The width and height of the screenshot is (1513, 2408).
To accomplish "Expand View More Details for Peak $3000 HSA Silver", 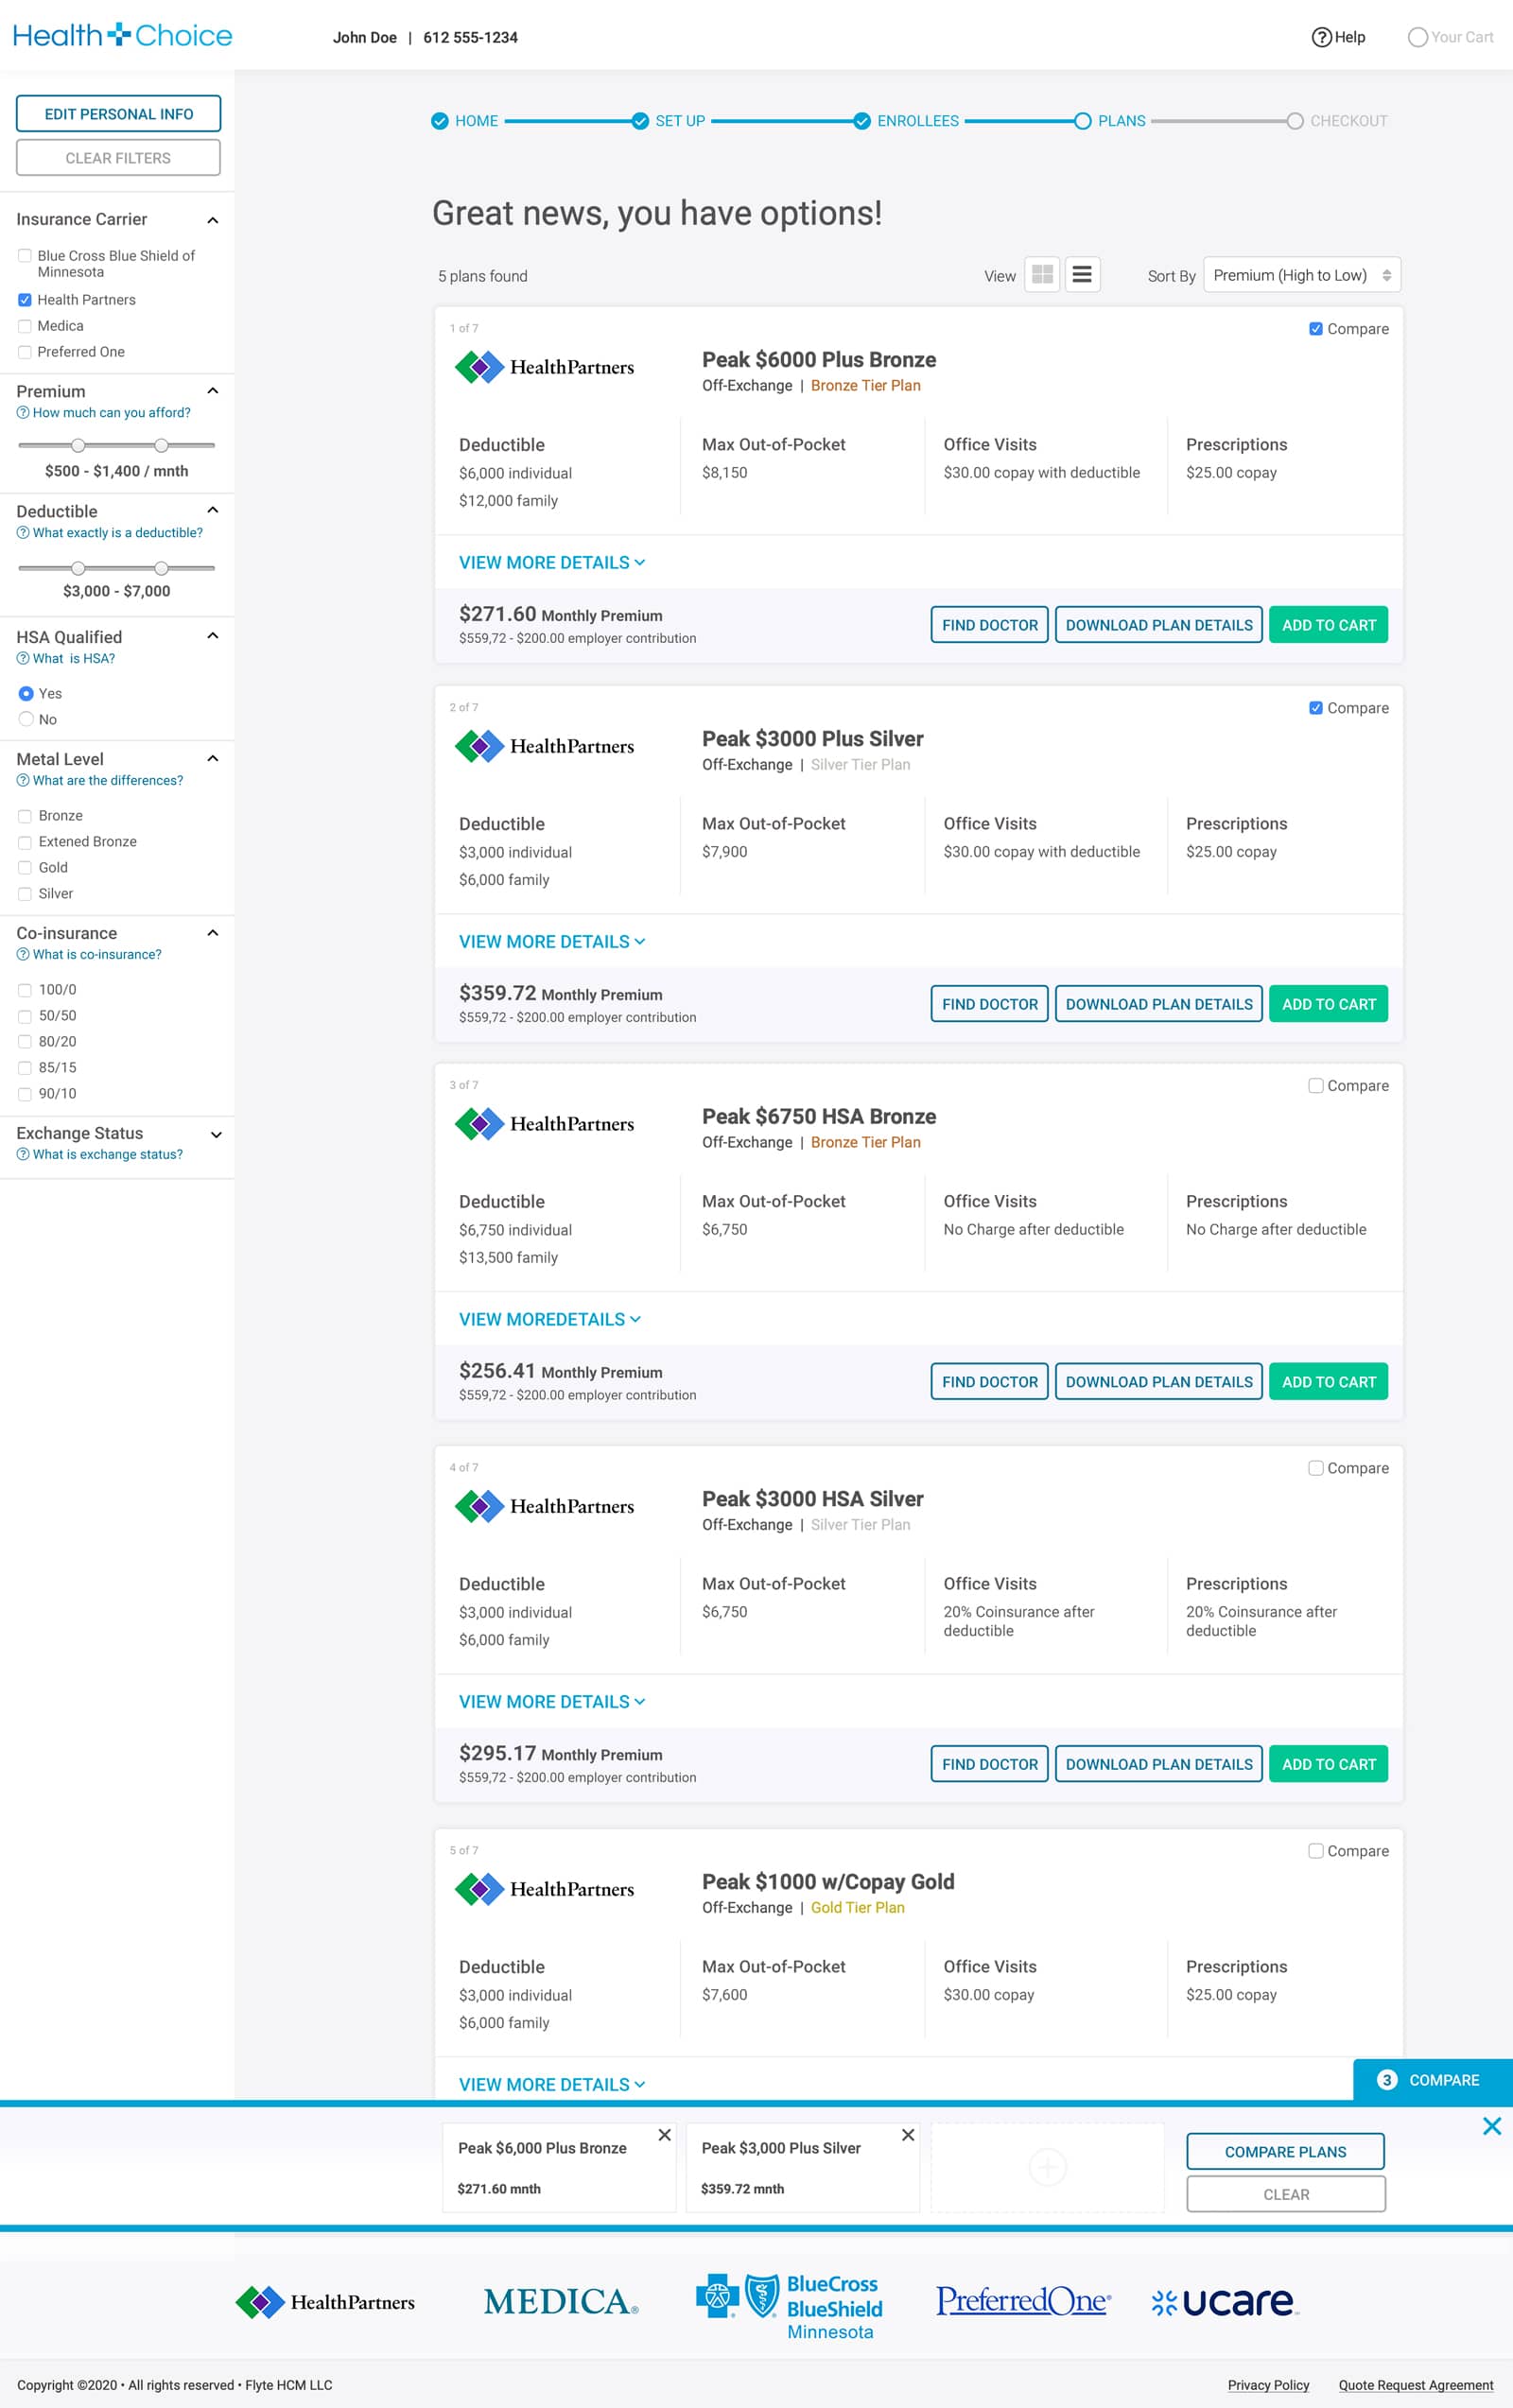I will [x=552, y=1702].
